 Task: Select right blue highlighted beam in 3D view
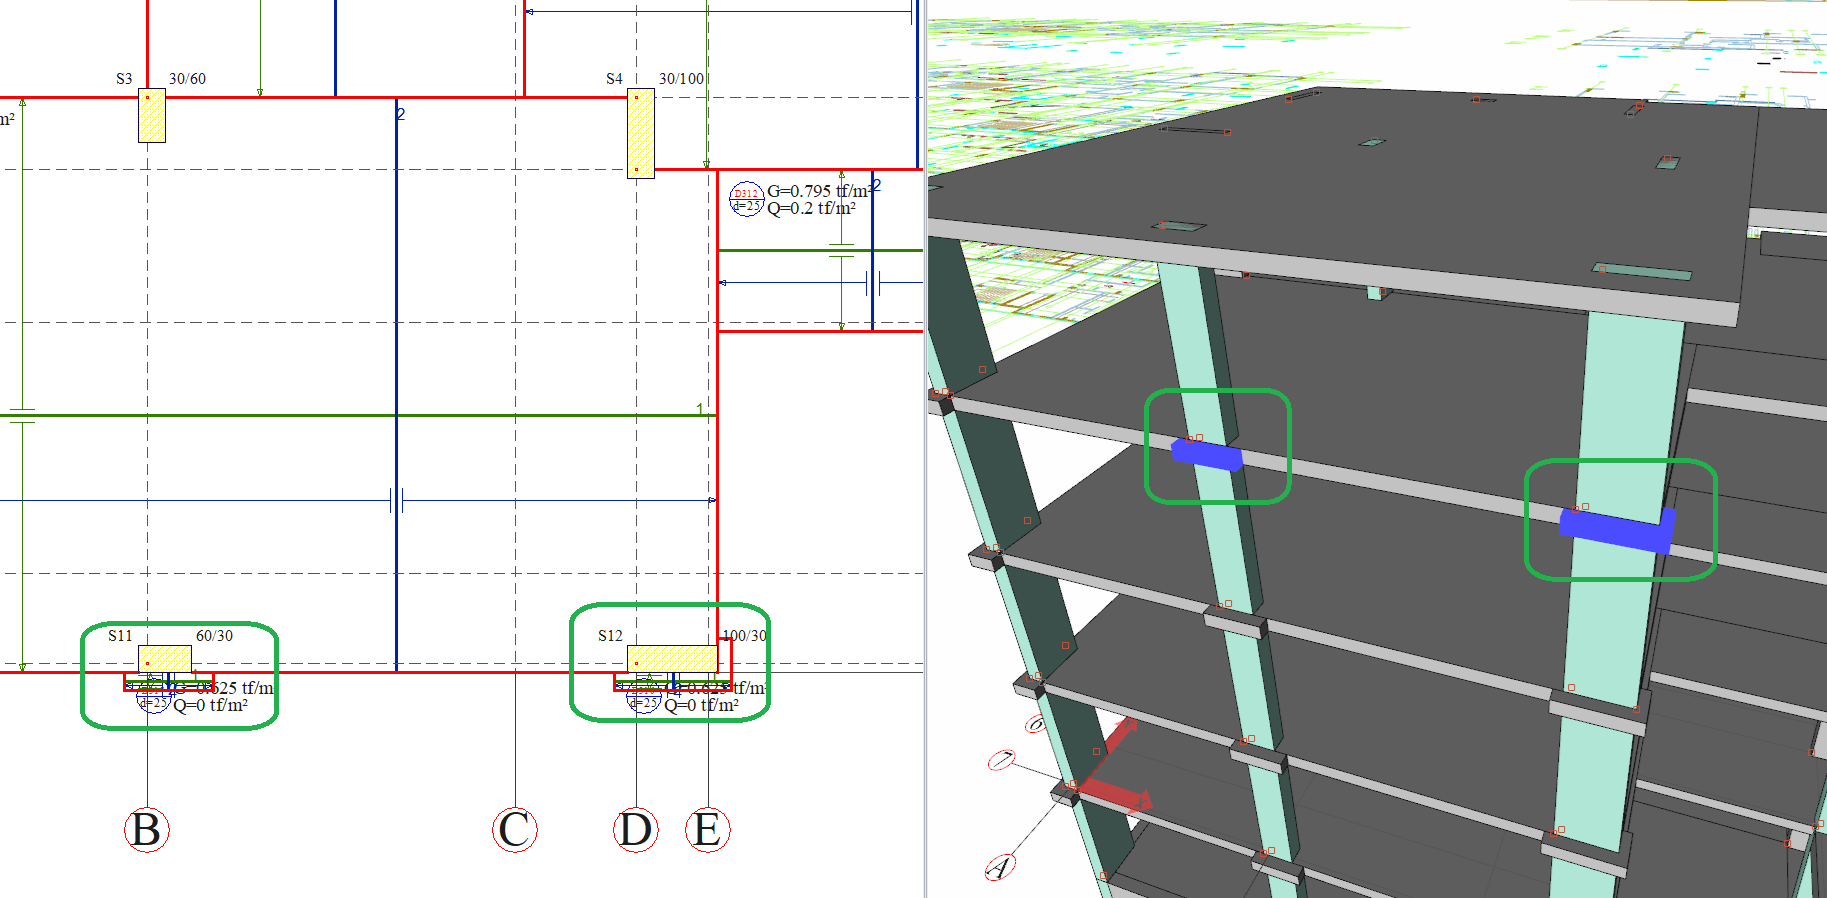(x=1615, y=530)
